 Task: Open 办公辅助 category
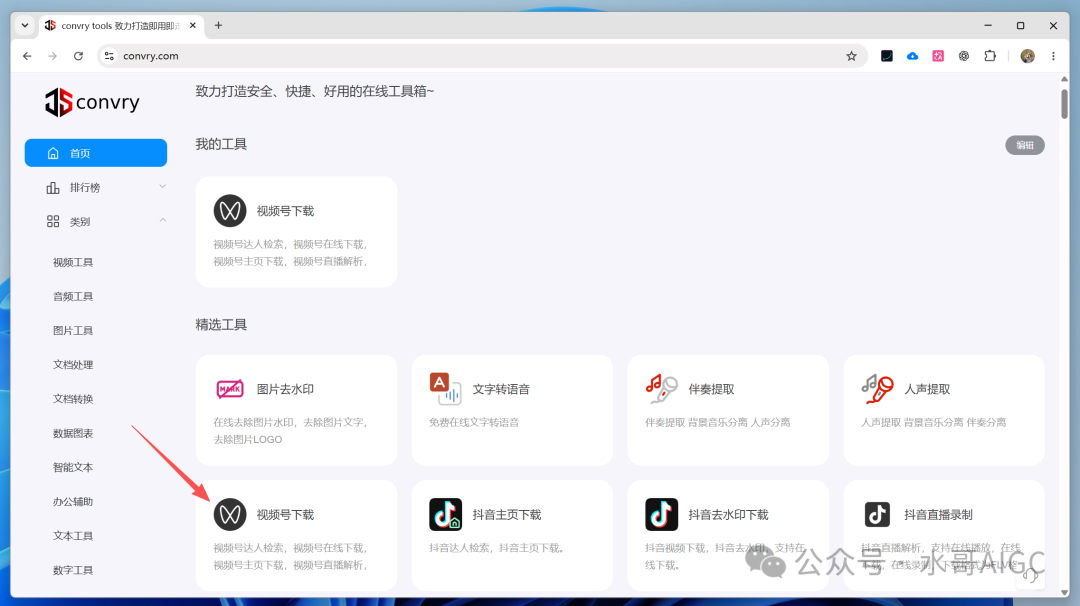73,501
